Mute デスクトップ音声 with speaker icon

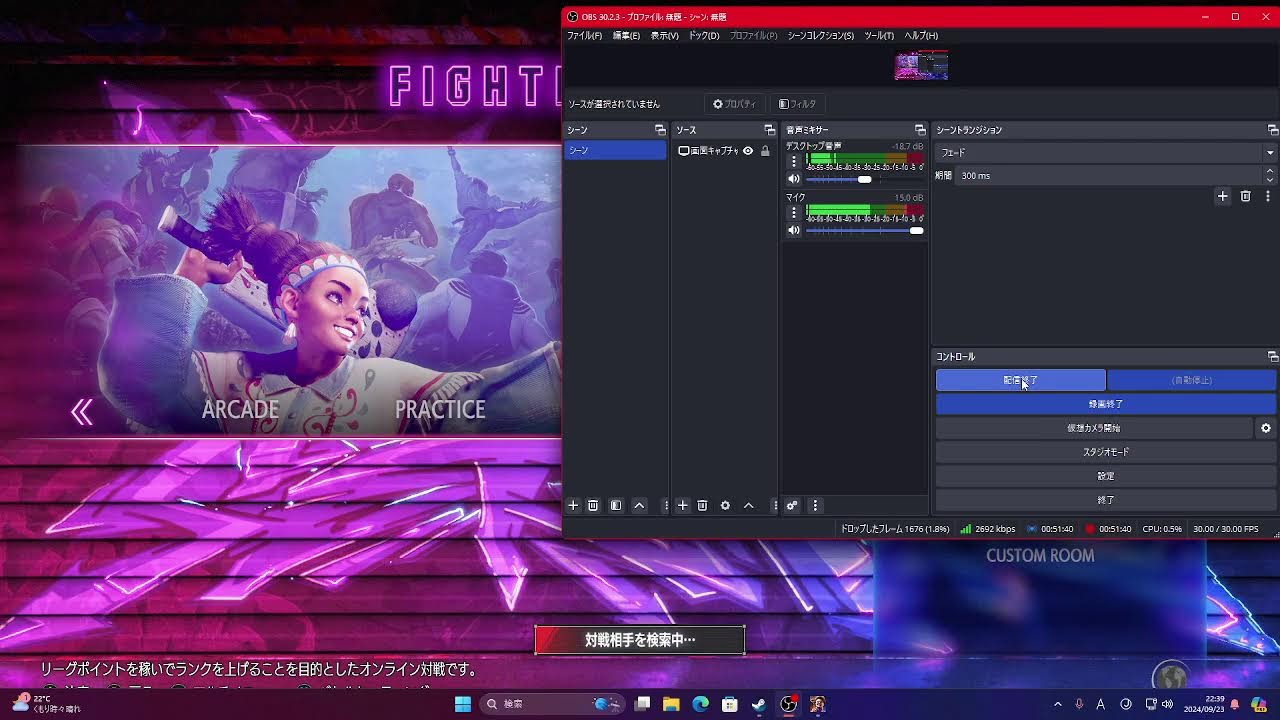[x=794, y=179]
